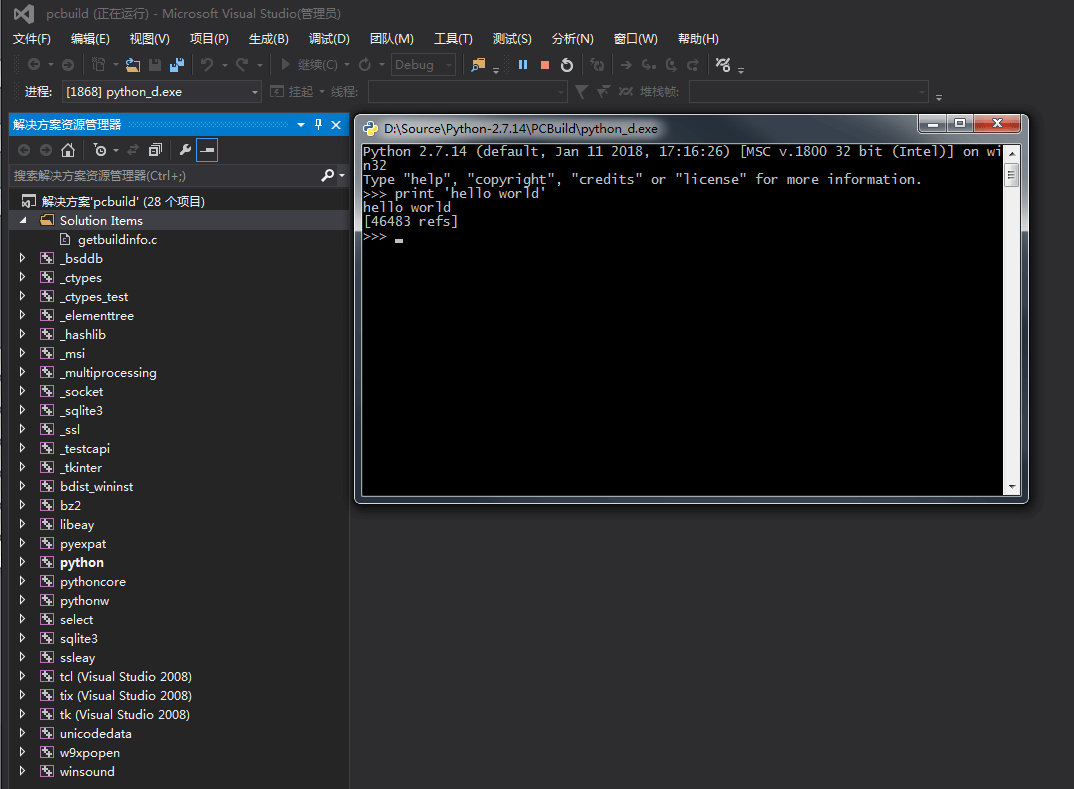Collapse the Solution Items folder
This screenshot has height=789, width=1074.
tap(23, 221)
